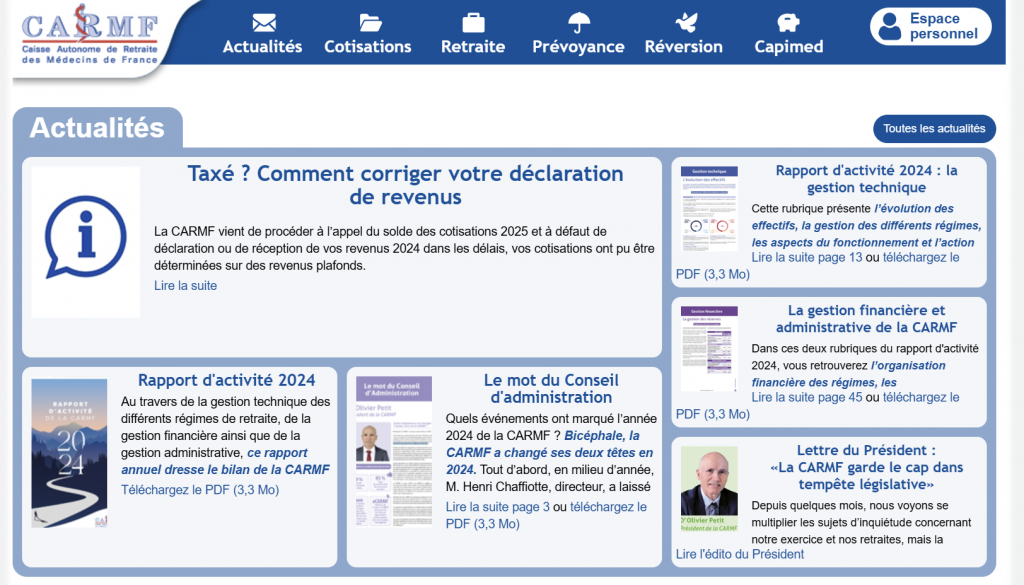
Task: Open Rapport d'activité 2024 : la gestion technique
Action: (866, 179)
